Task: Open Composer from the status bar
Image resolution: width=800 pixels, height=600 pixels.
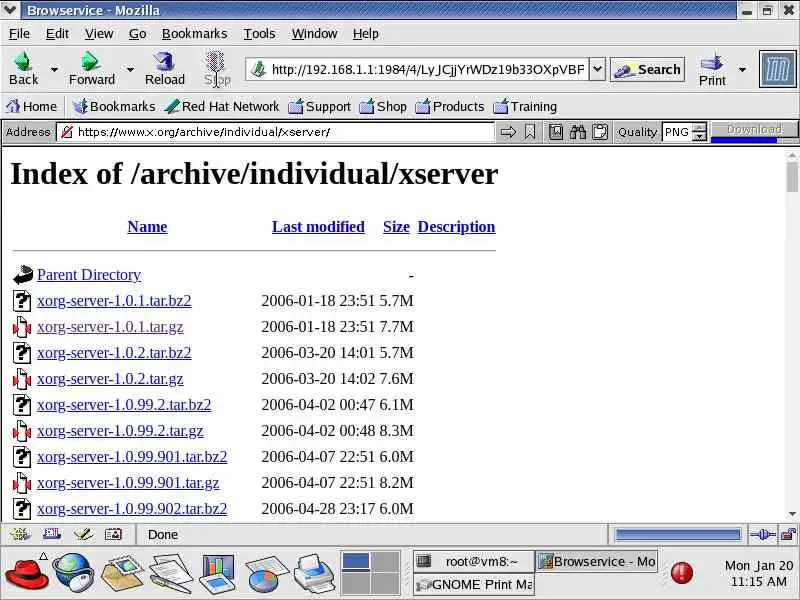Action: point(83,534)
